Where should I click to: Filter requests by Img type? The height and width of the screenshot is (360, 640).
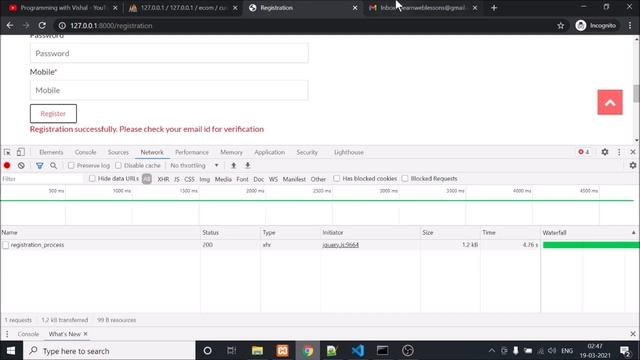[204, 179]
